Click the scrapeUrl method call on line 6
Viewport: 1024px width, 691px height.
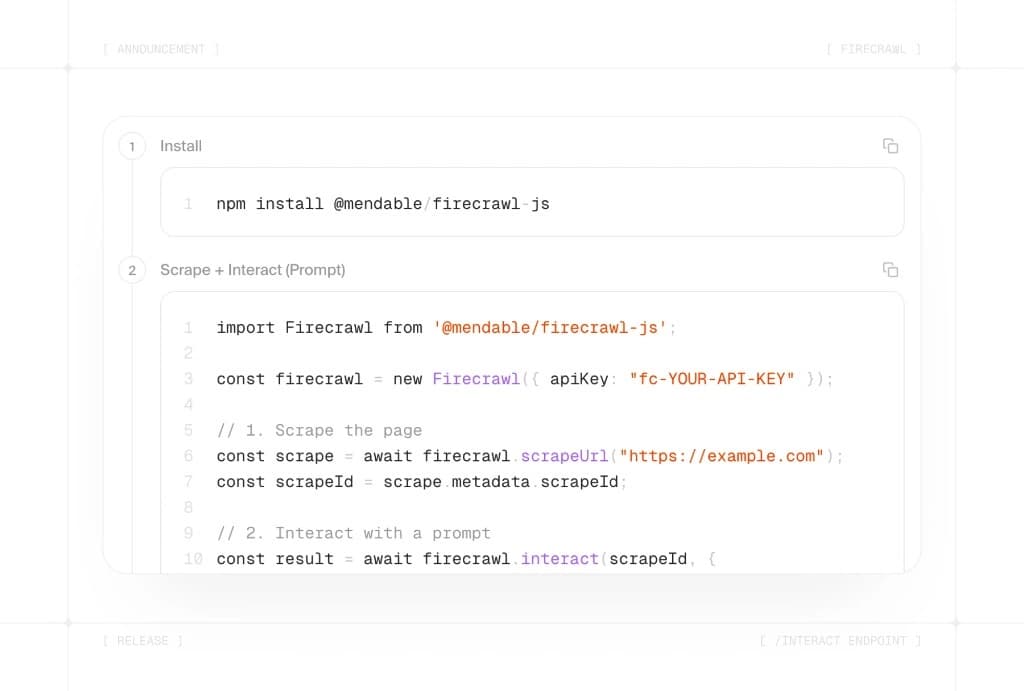click(x=564, y=456)
